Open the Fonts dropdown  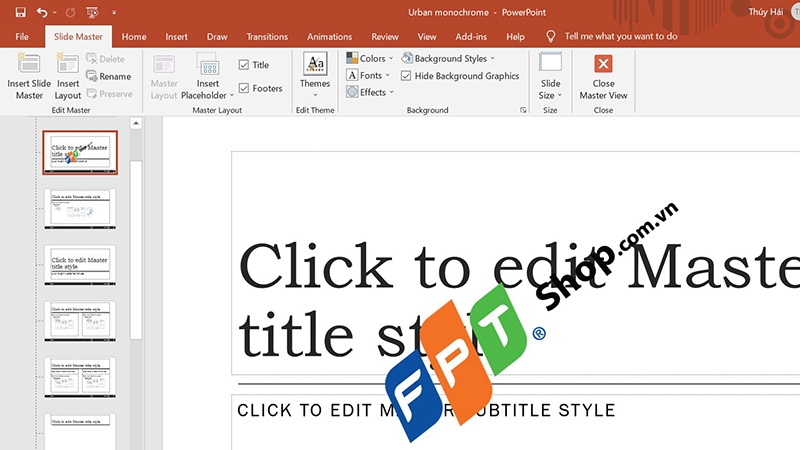(x=368, y=76)
